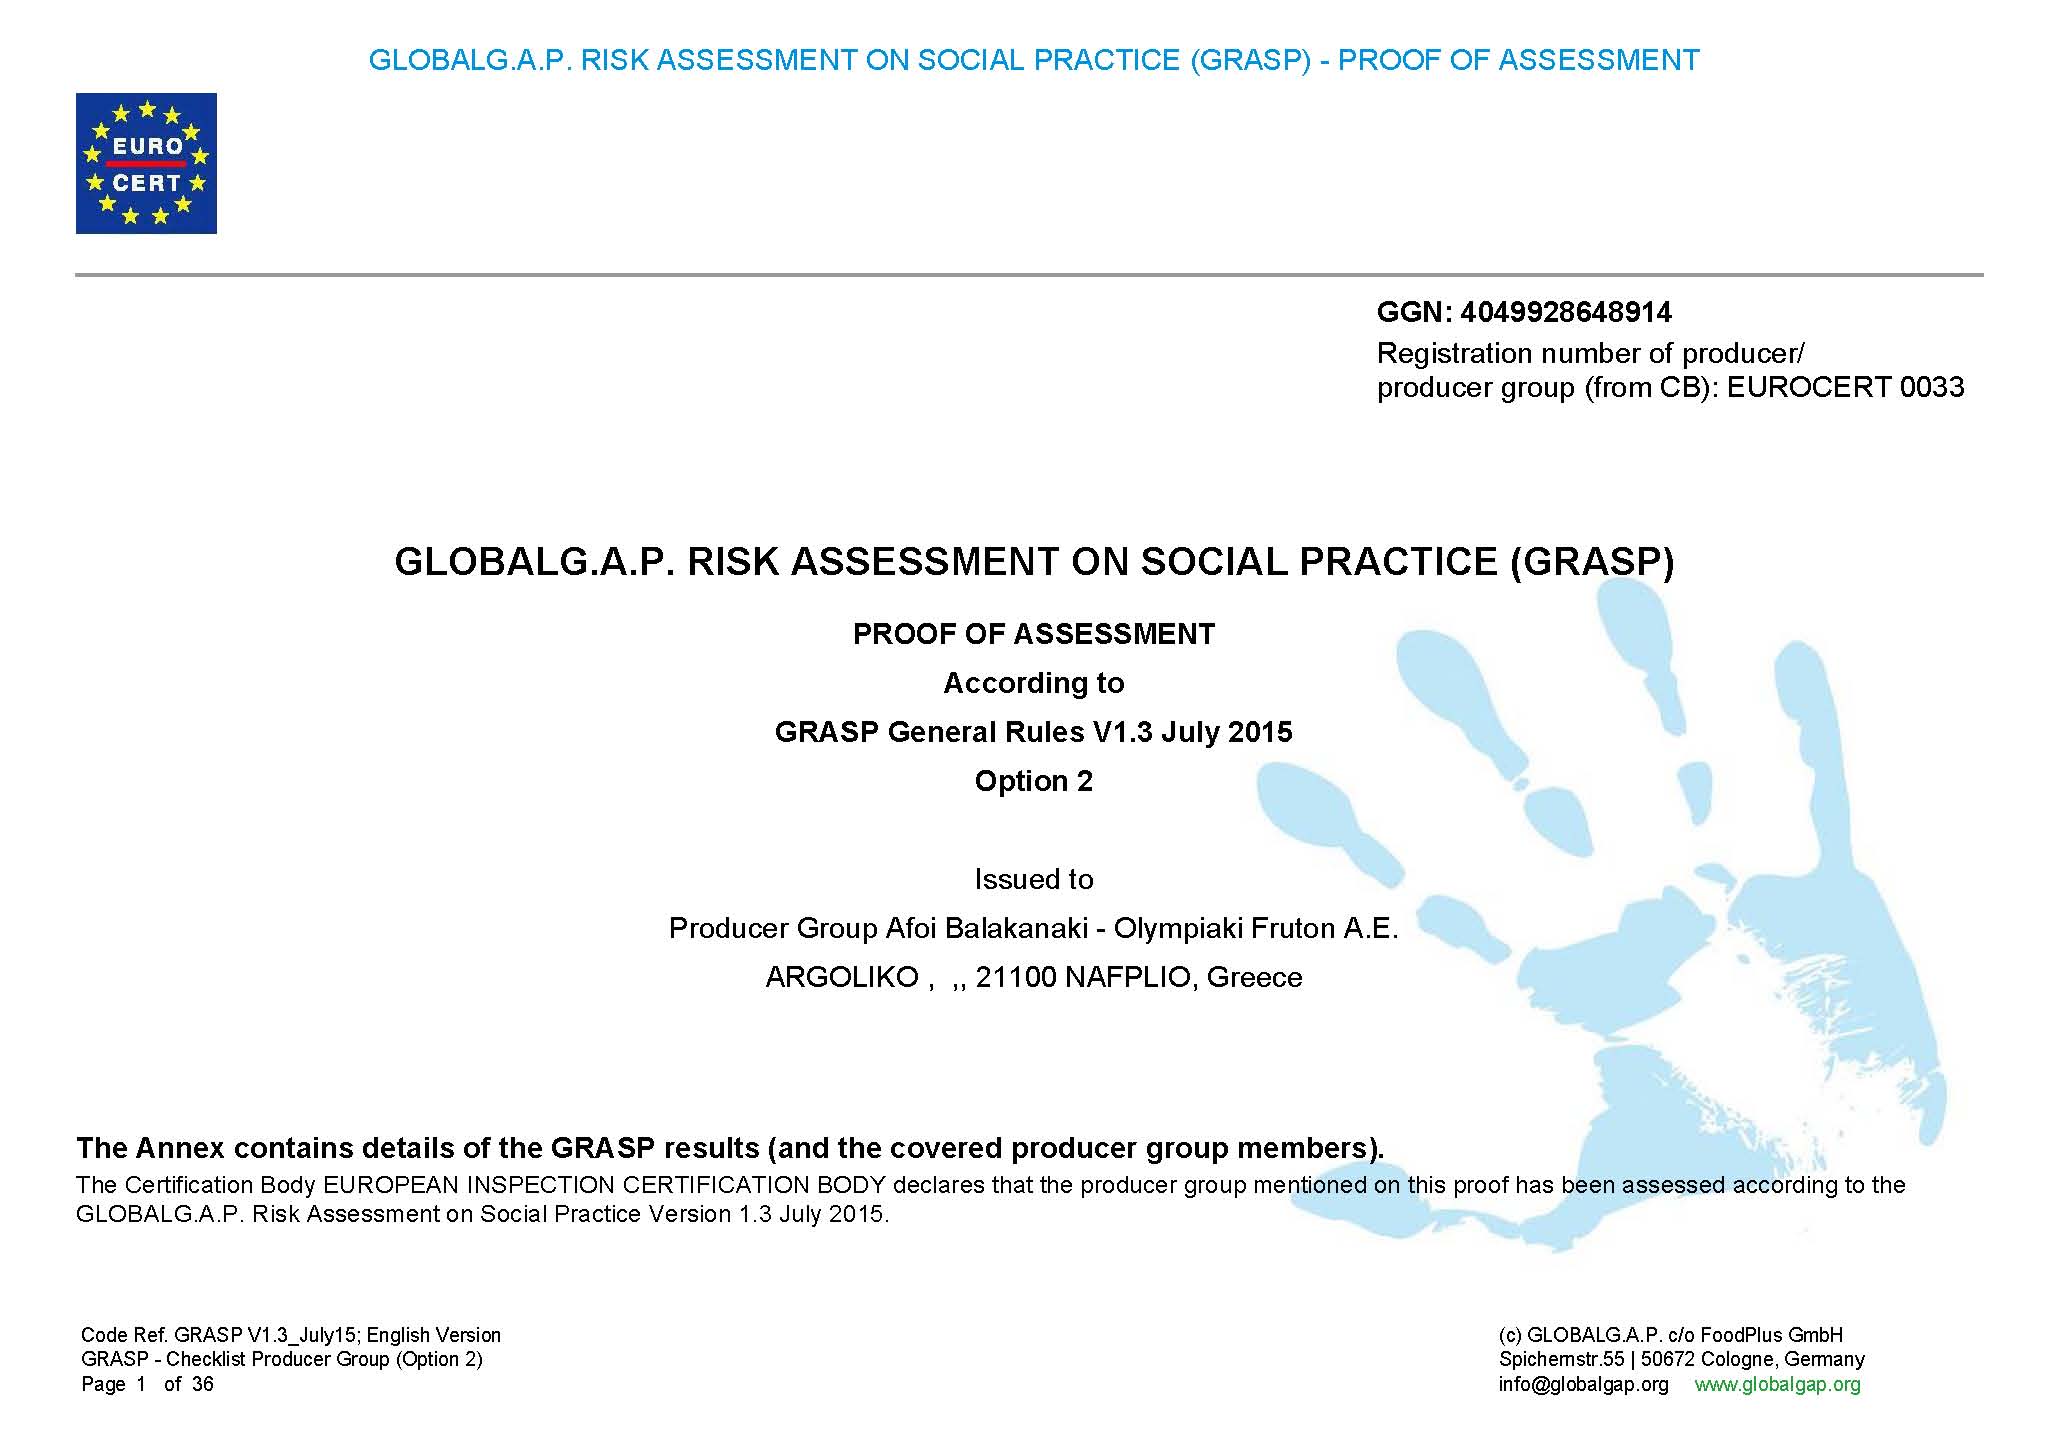
Task: Select the GRASP General Rules V1.3 line
Action: (1033, 732)
